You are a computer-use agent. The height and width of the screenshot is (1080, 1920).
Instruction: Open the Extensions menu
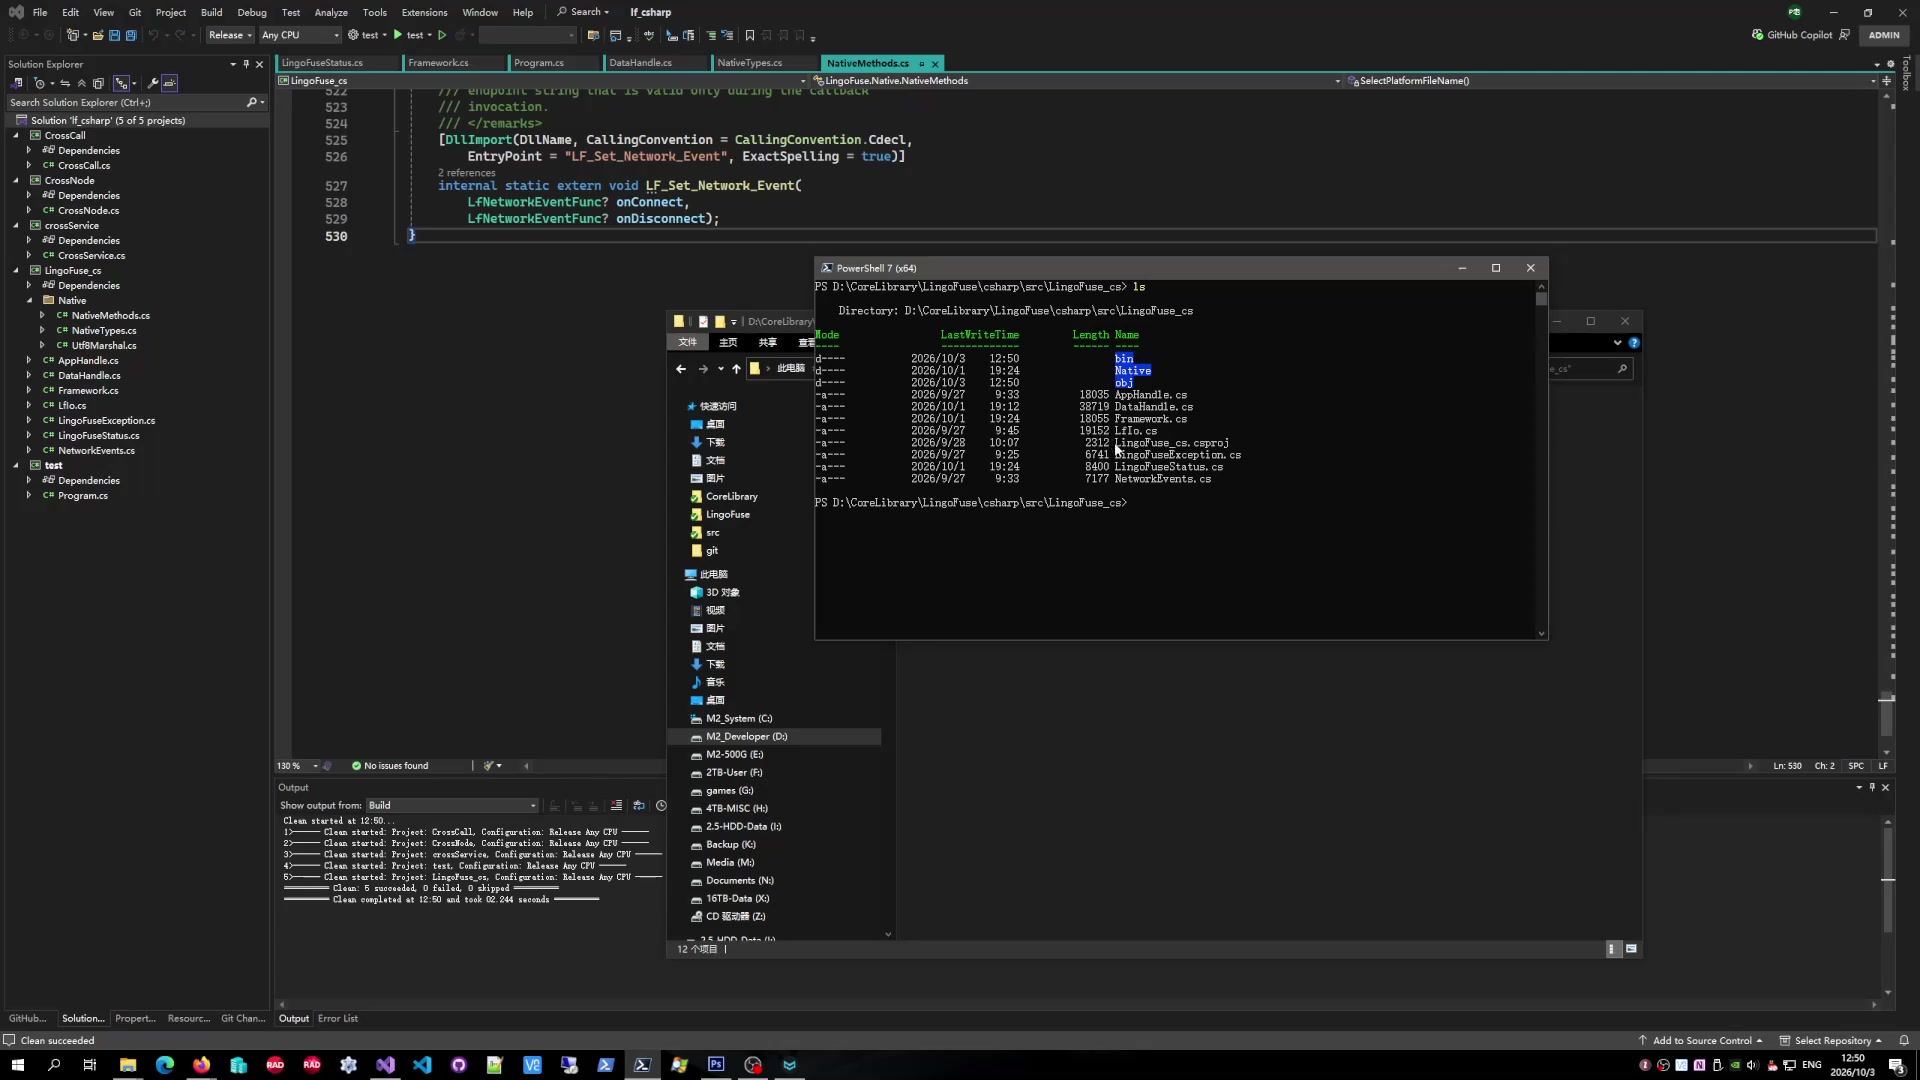click(x=424, y=12)
